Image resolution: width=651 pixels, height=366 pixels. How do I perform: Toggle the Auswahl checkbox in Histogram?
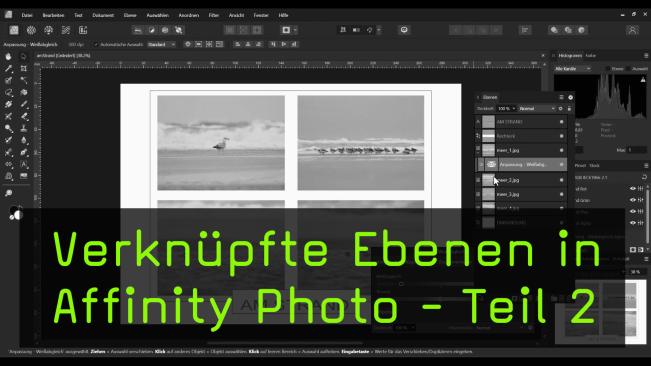coord(628,68)
